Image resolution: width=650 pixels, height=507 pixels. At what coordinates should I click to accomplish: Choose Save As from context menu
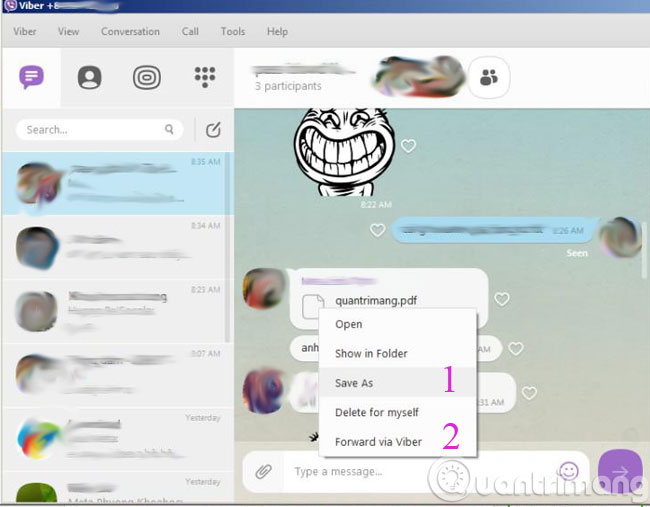(x=398, y=383)
